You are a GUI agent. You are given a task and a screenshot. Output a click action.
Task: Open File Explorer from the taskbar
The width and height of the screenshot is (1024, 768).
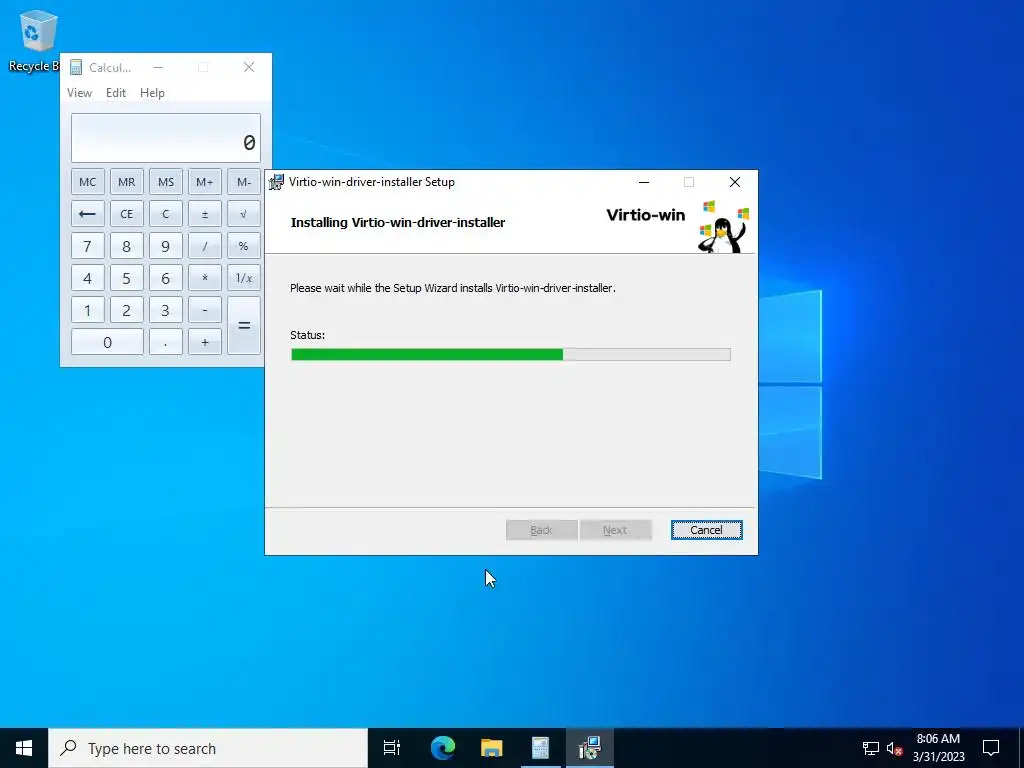(491, 748)
